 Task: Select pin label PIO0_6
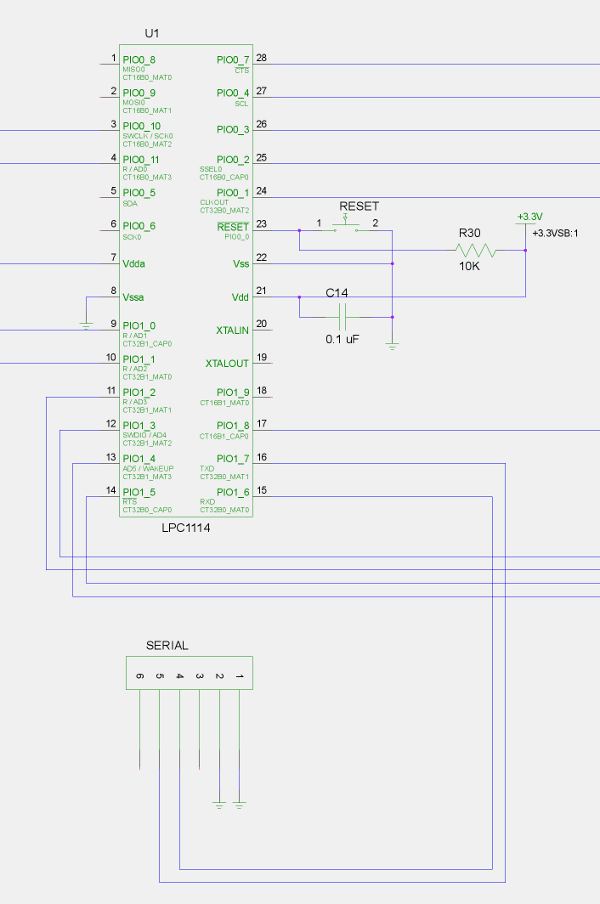click(x=139, y=225)
